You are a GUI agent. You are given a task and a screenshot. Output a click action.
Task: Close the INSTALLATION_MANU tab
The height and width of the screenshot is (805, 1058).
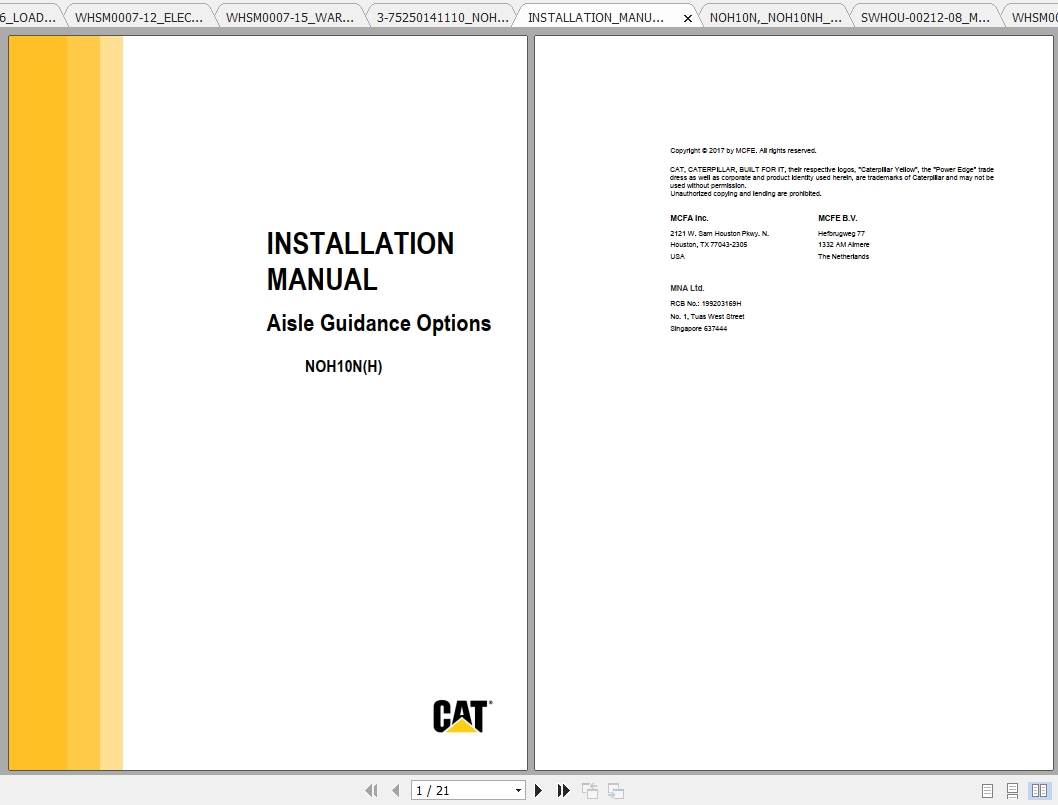687,17
